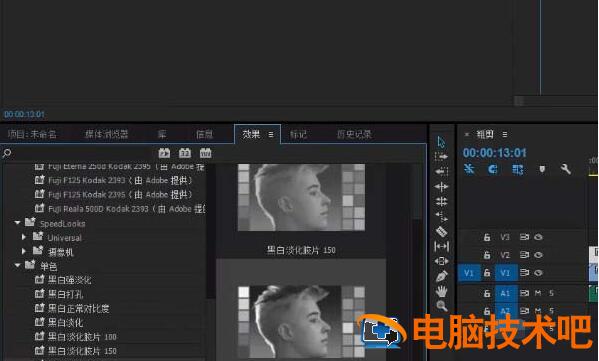The width and height of the screenshot is (599, 361).
Task: Close the timeline sequence tab
Action: (x=466, y=134)
